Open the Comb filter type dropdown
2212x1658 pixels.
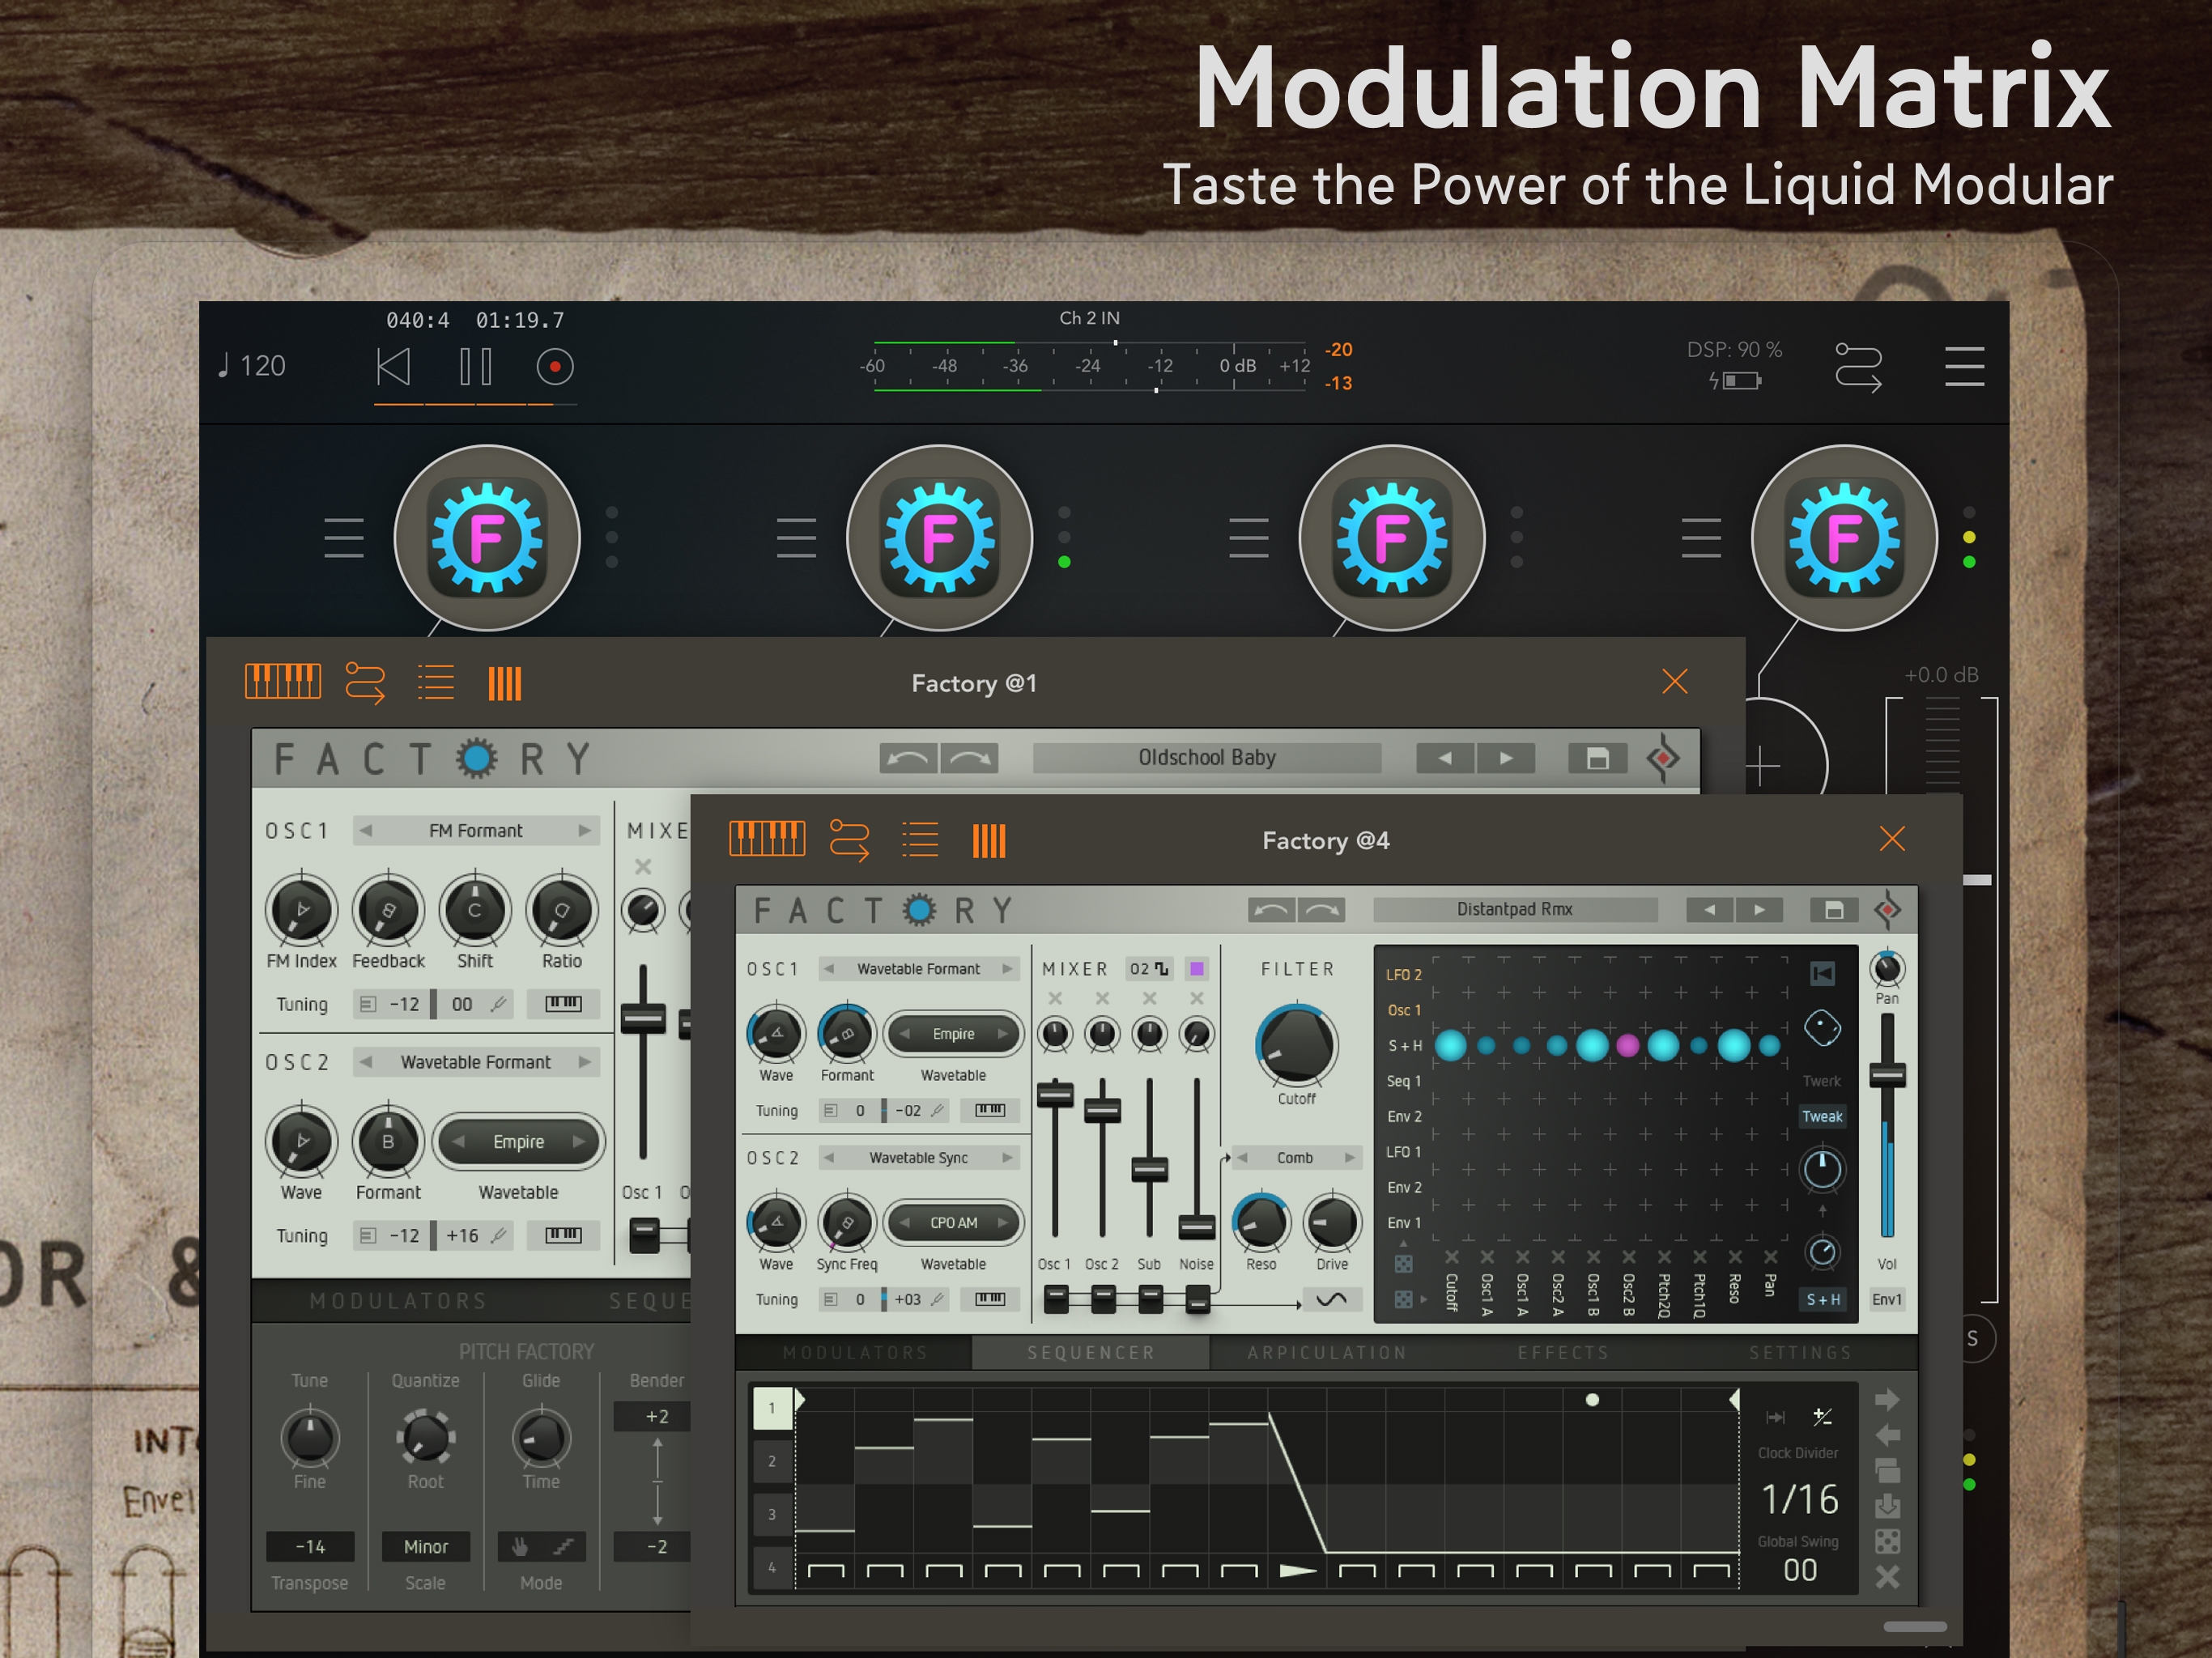pyautogui.click(x=1295, y=1158)
